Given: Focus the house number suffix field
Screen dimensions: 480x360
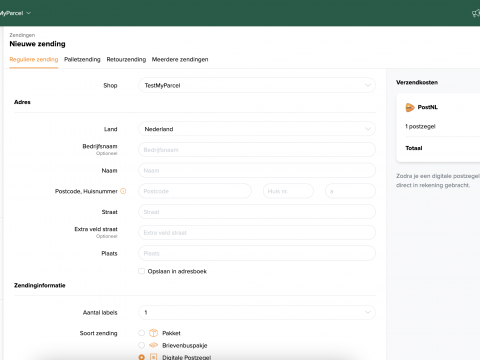Looking at the screenshot, I should point(350,191).
